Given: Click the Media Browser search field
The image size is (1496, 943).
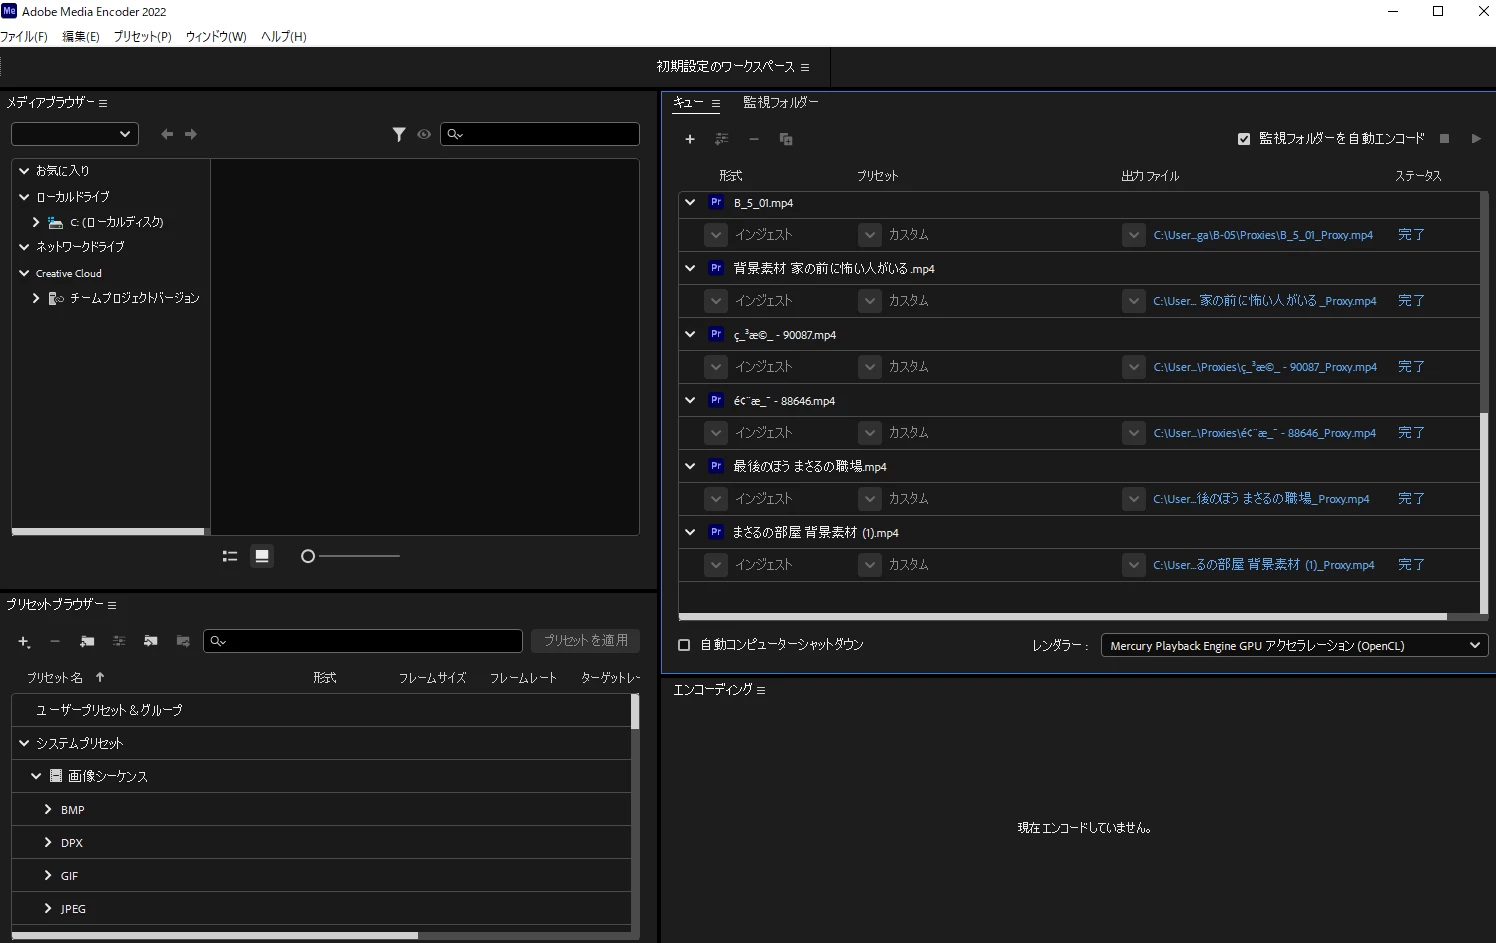Looking at the screenshot, I should point(540,134).
